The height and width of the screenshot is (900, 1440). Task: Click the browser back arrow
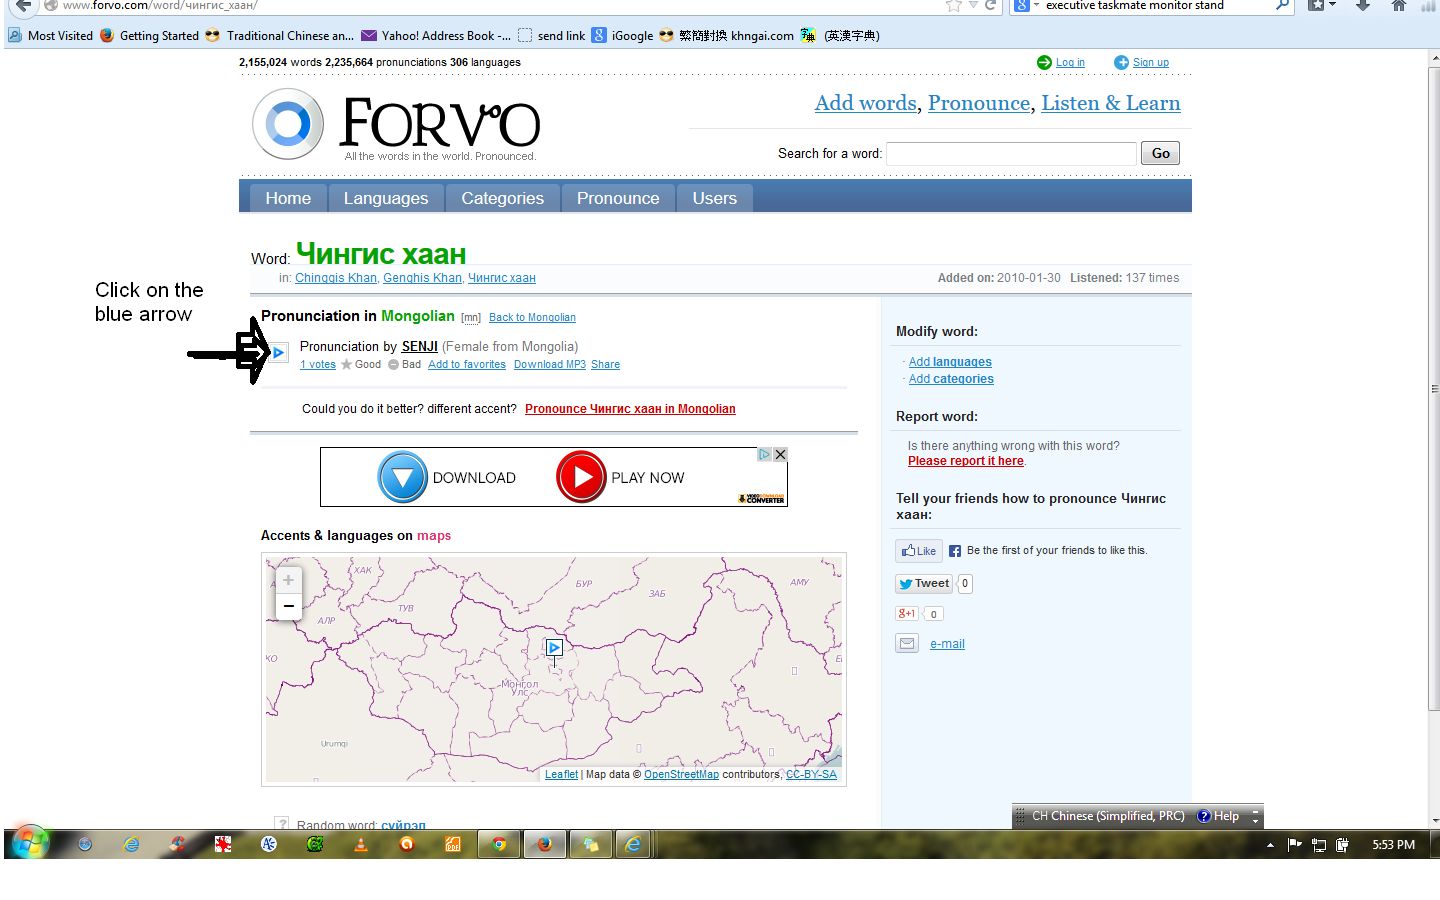pyautogui.click(x=23, y=6)
